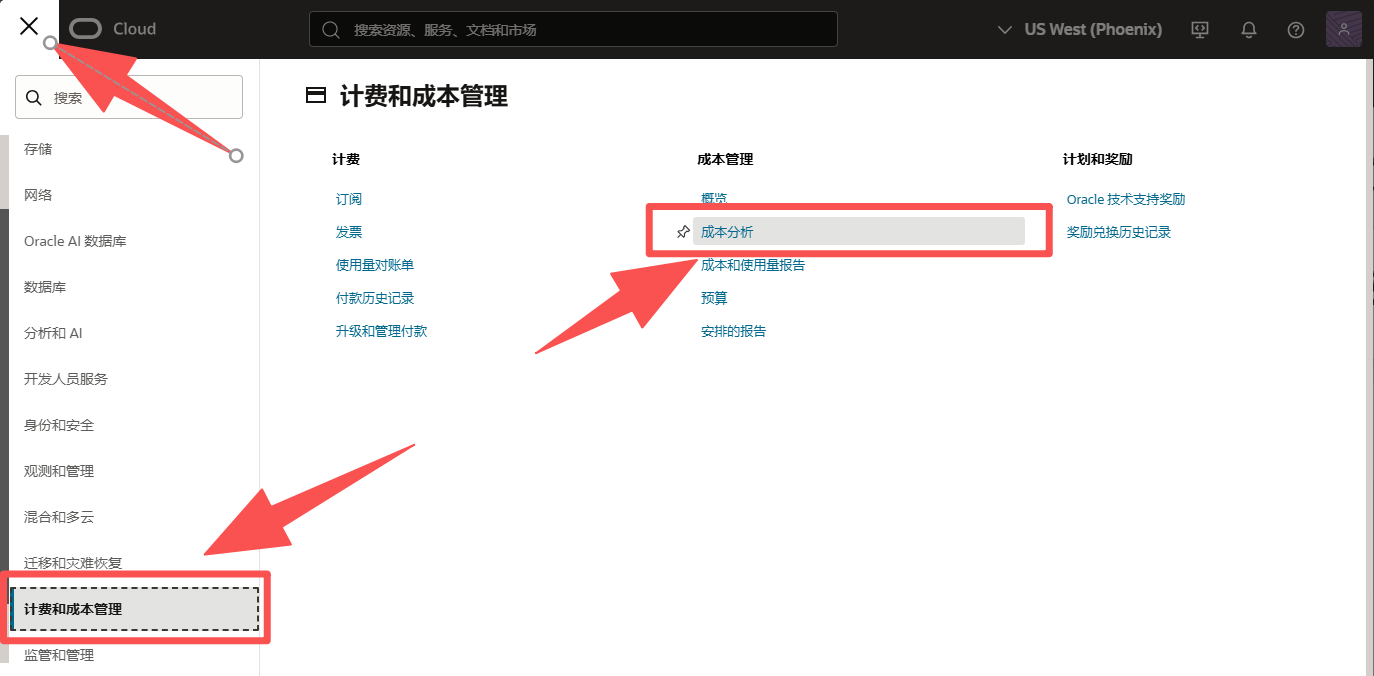This screenshot has height=676, width=1374.
Task: Pin the 成本分析 menu item
Action: [x=683, y=232]
